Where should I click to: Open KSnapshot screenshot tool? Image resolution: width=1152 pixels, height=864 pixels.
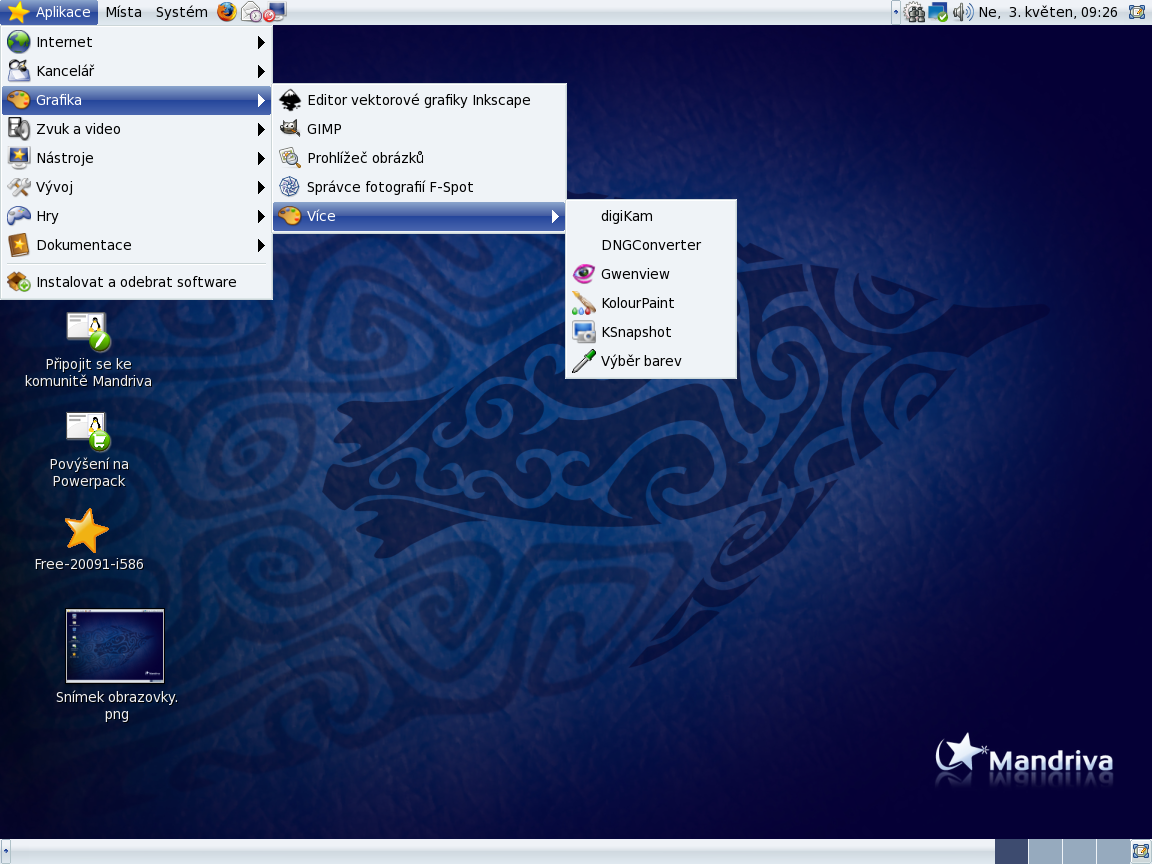coord(651,332)
